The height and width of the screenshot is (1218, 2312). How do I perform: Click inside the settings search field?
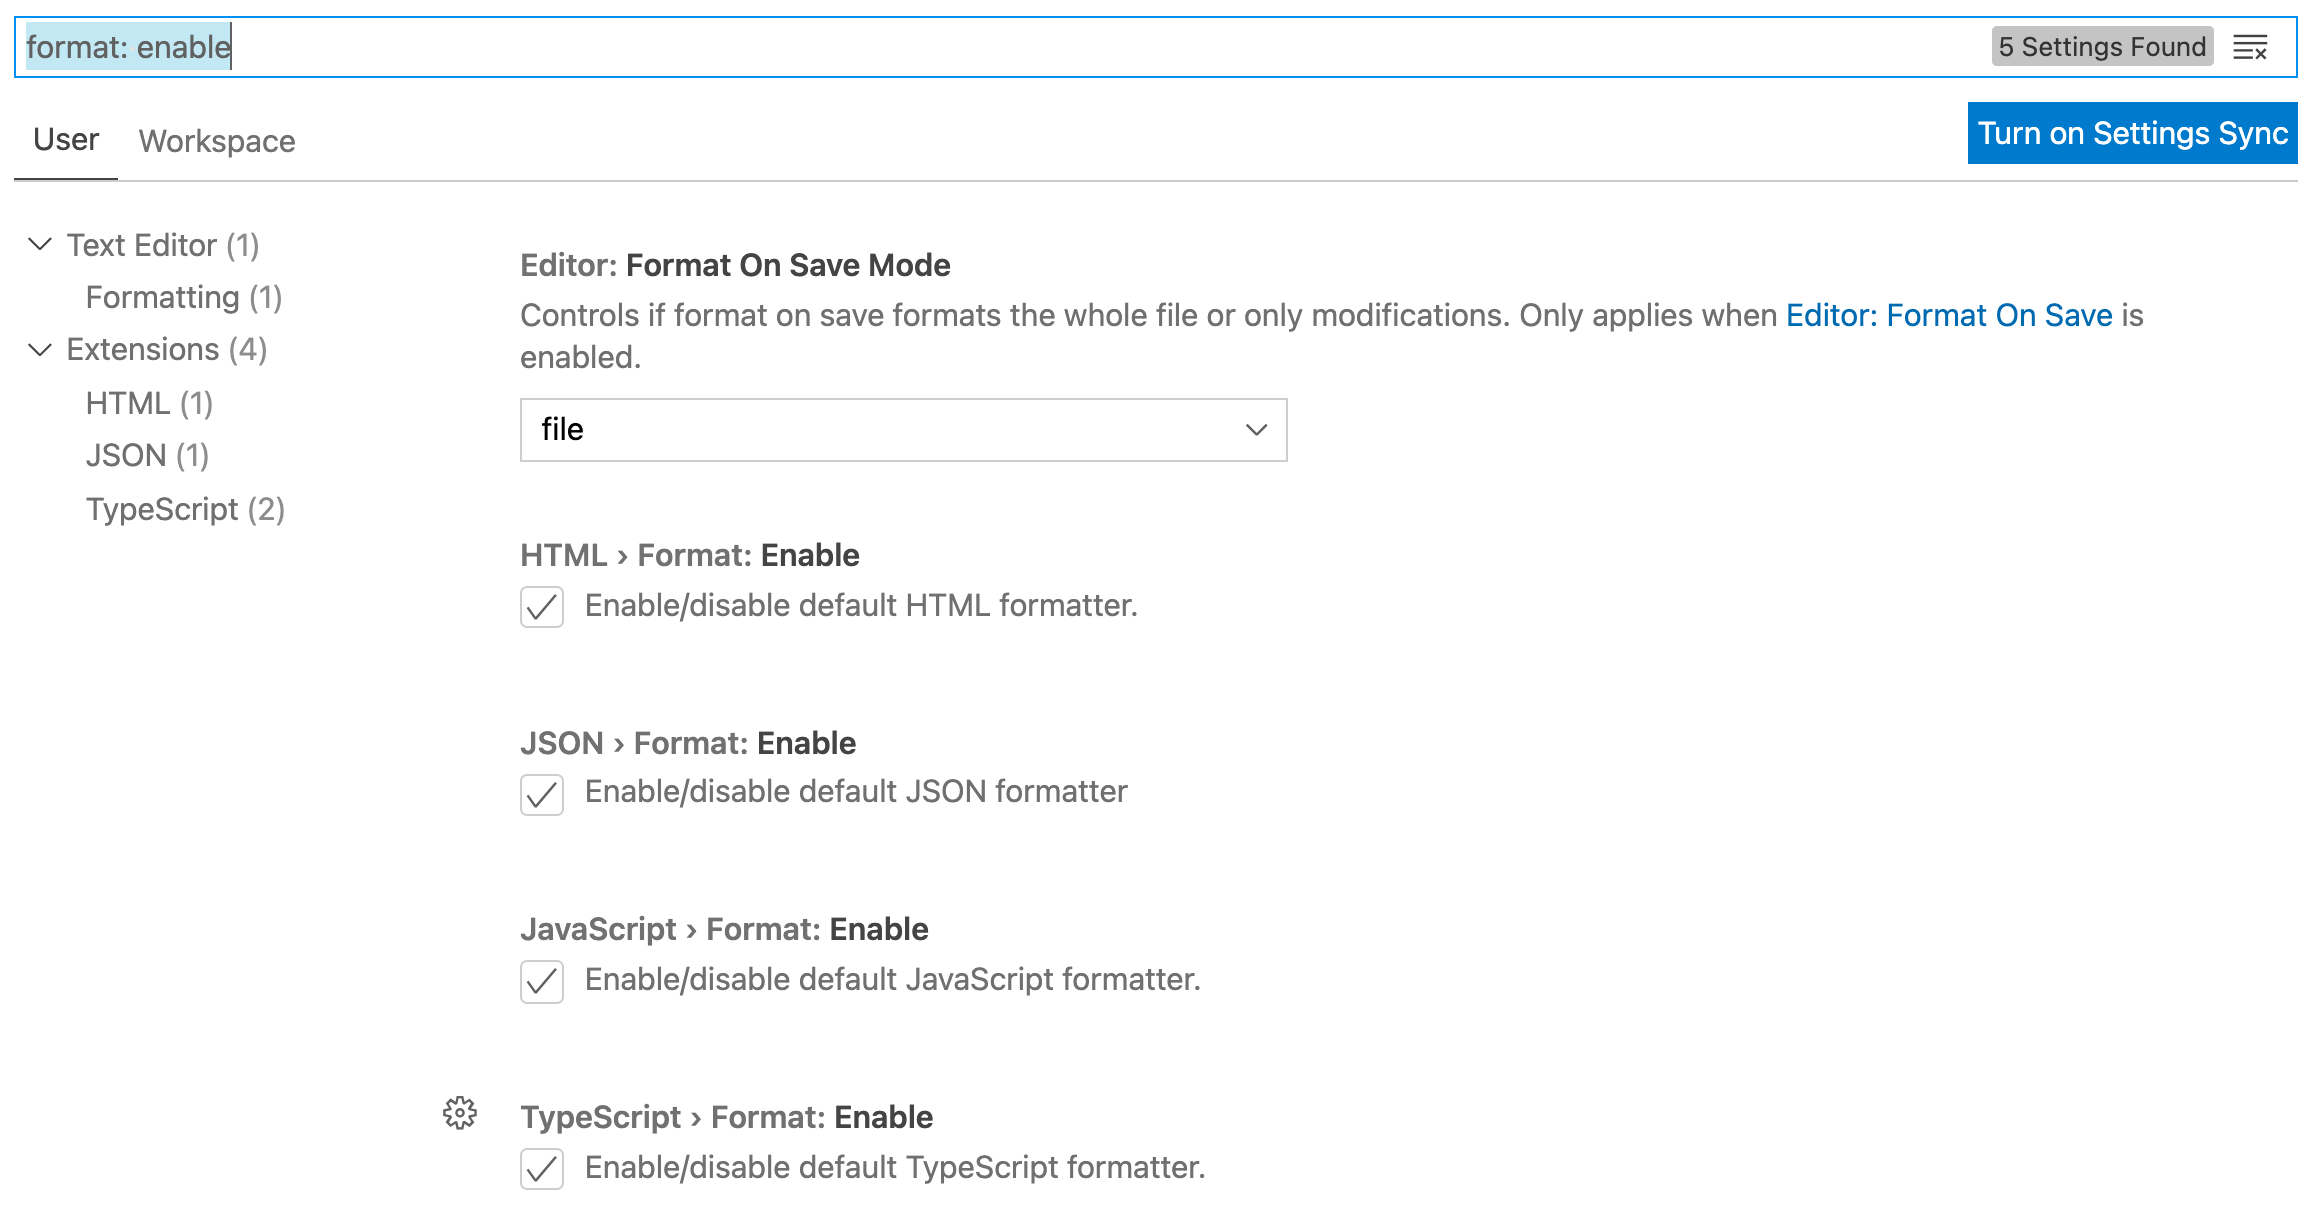tap(700, 46)
